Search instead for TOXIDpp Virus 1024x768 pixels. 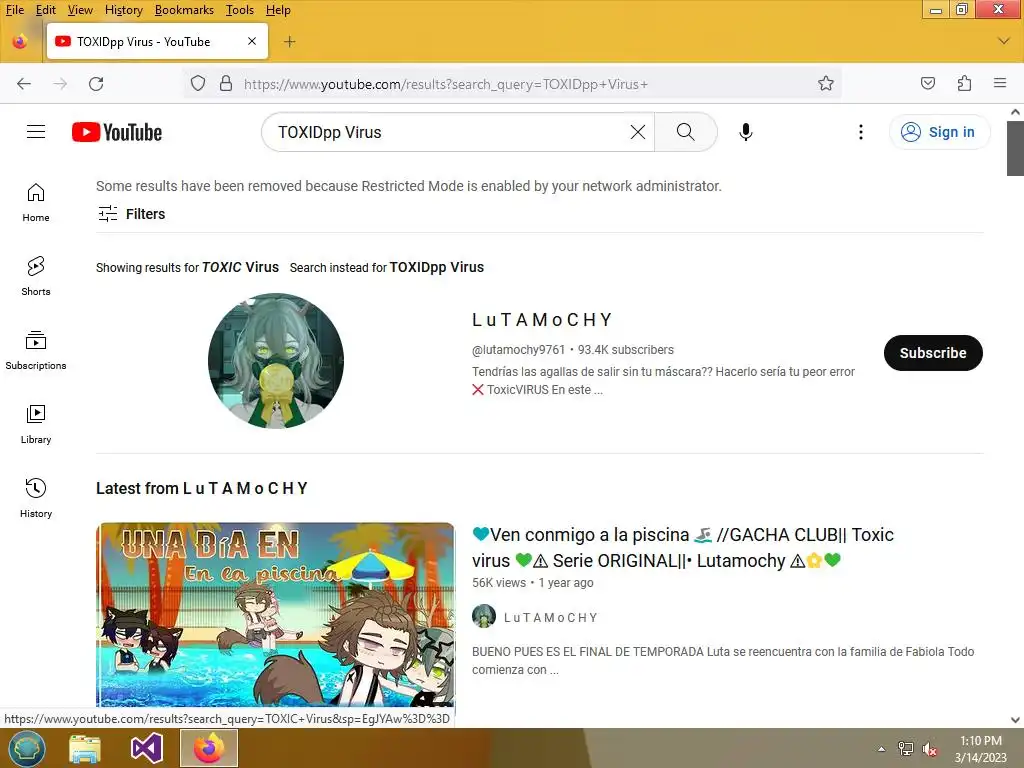click(436, 267)
